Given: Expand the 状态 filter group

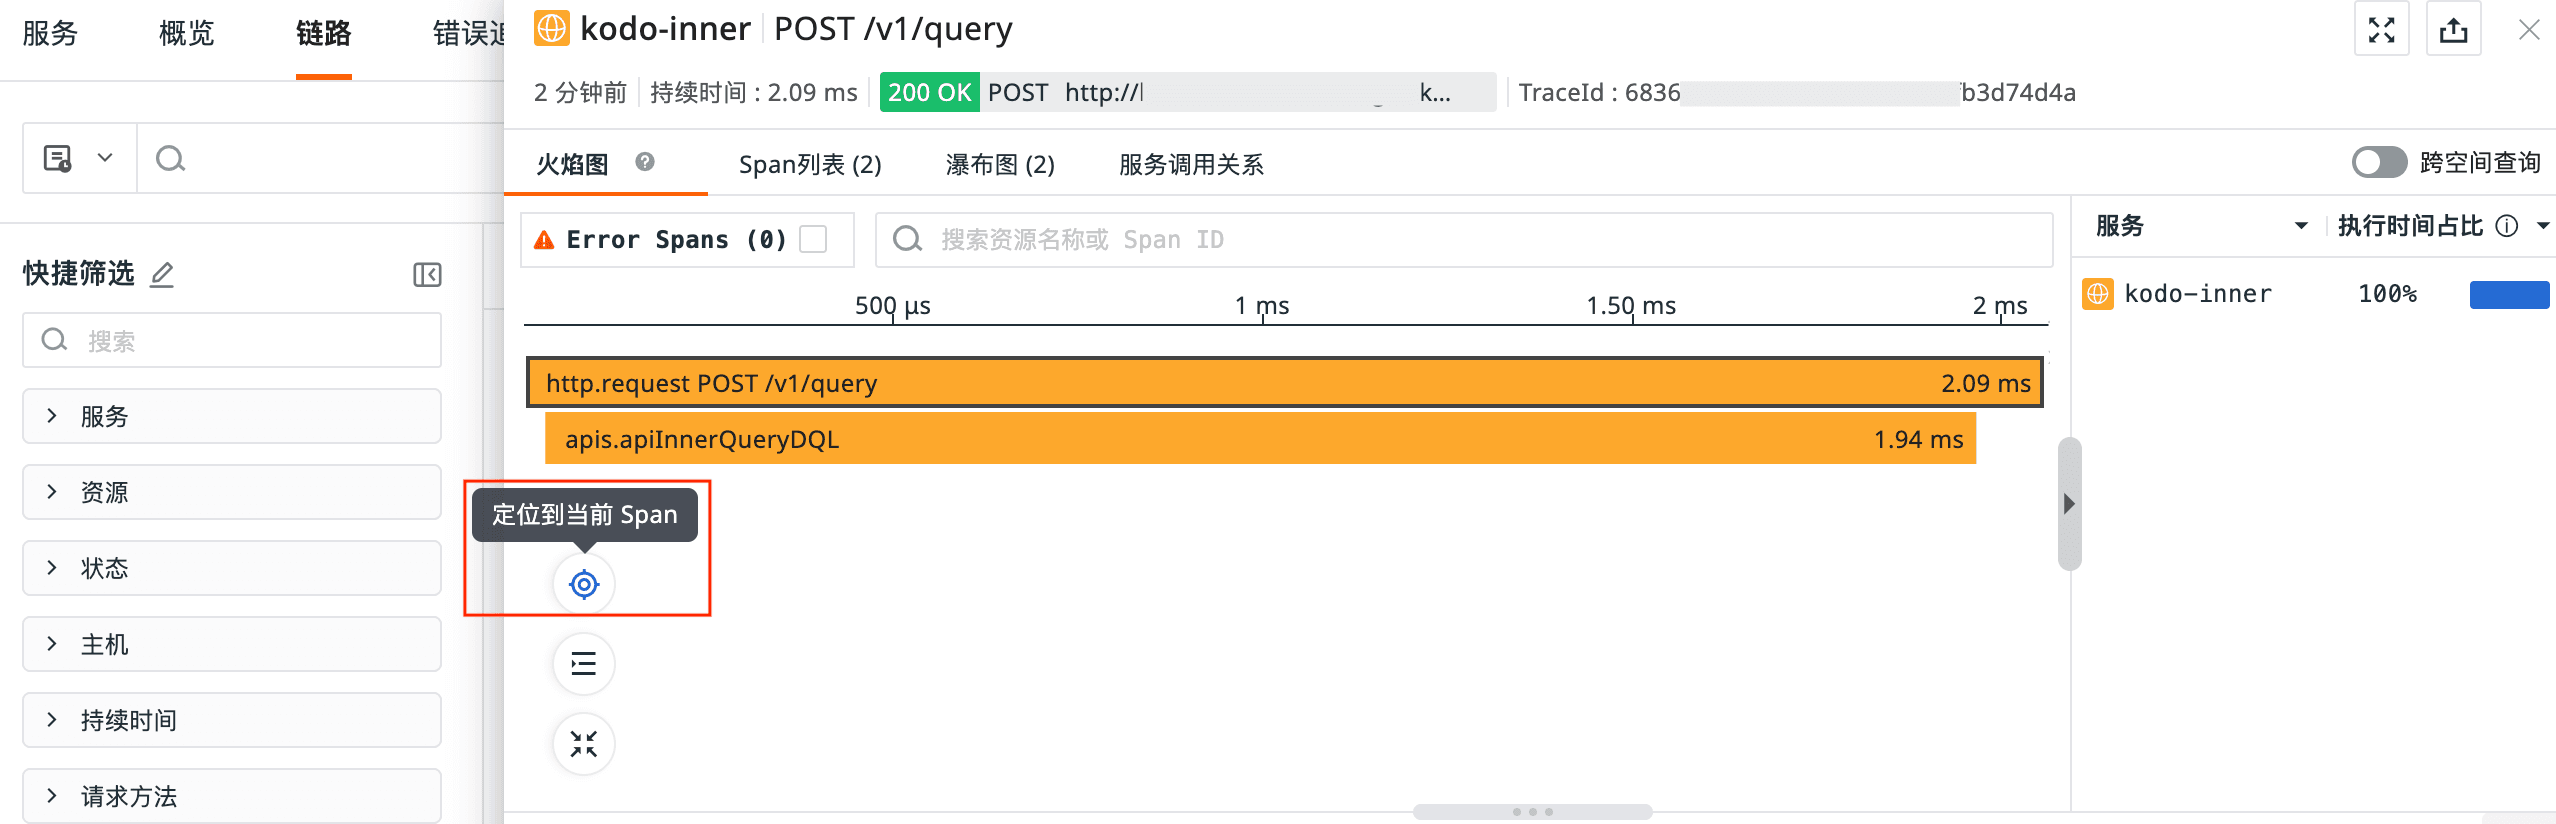Looking at the screenshot, I should [232, 568].
